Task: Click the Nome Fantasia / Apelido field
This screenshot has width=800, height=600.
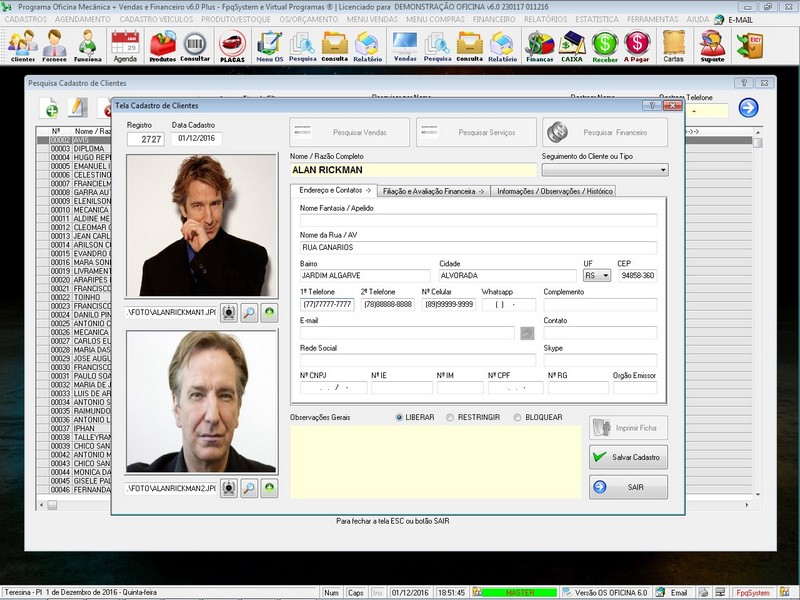Action: click(479, 220)
